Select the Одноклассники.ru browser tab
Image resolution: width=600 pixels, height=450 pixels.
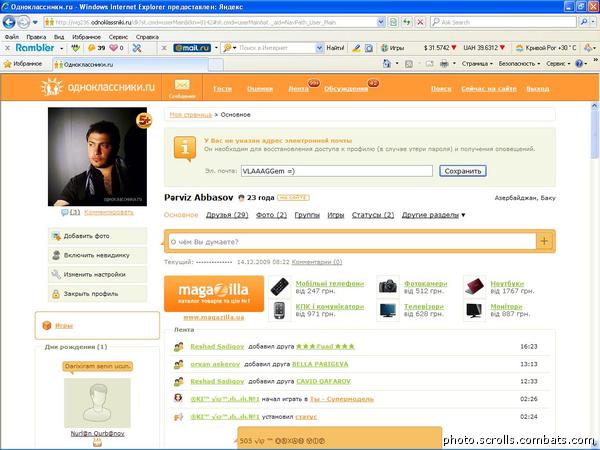tap(130, 64)
